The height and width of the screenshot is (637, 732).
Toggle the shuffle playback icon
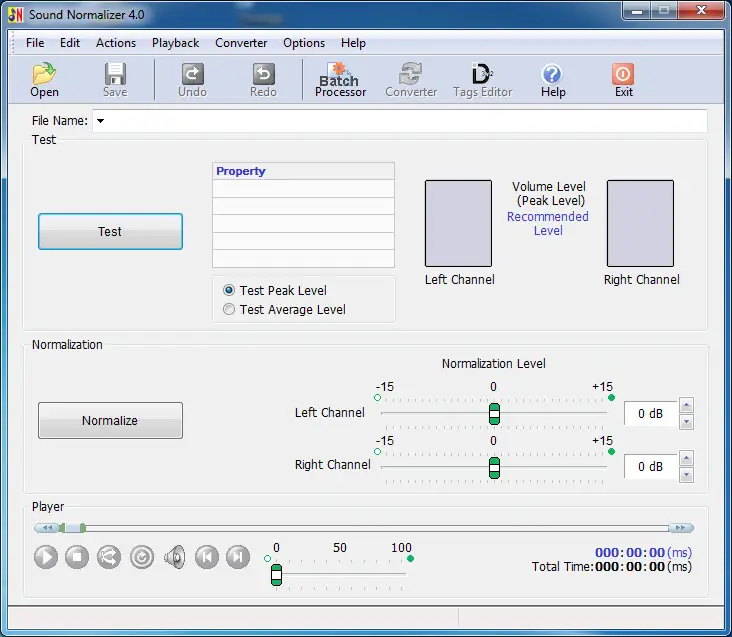[x=109, y=557]
